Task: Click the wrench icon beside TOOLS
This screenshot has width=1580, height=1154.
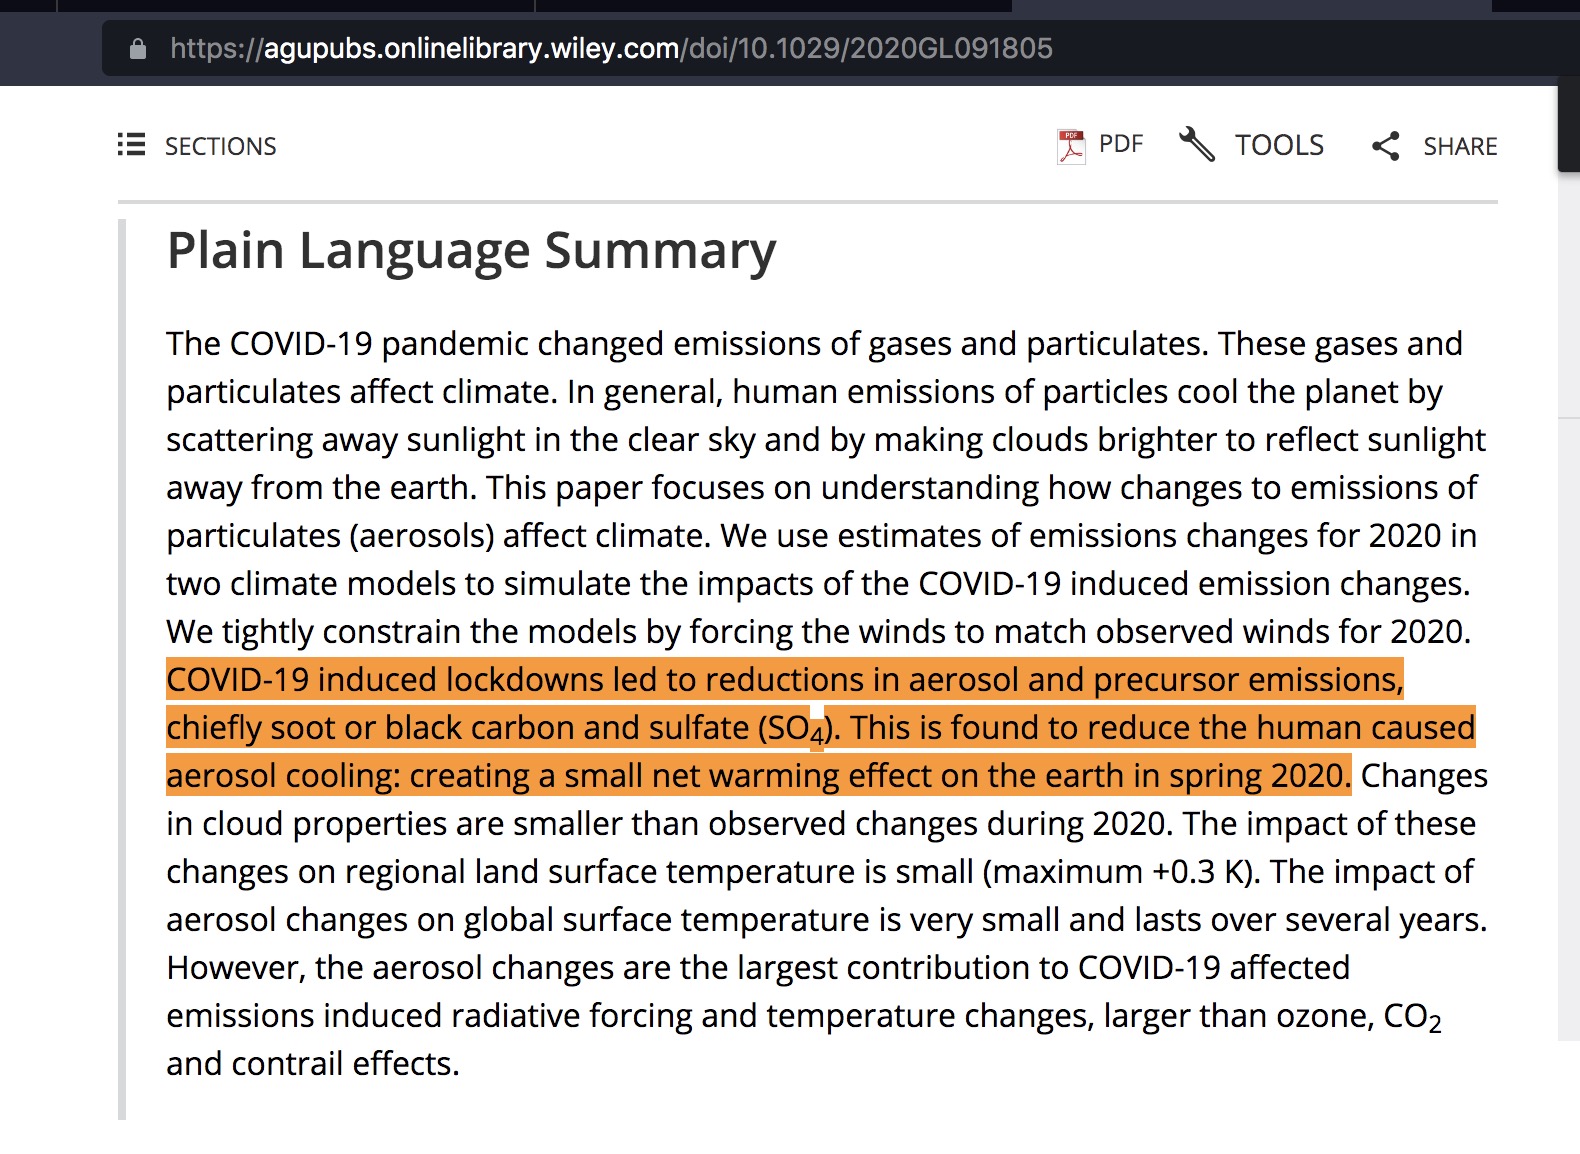Action: pyautogui.click(x=1196, y=145)
